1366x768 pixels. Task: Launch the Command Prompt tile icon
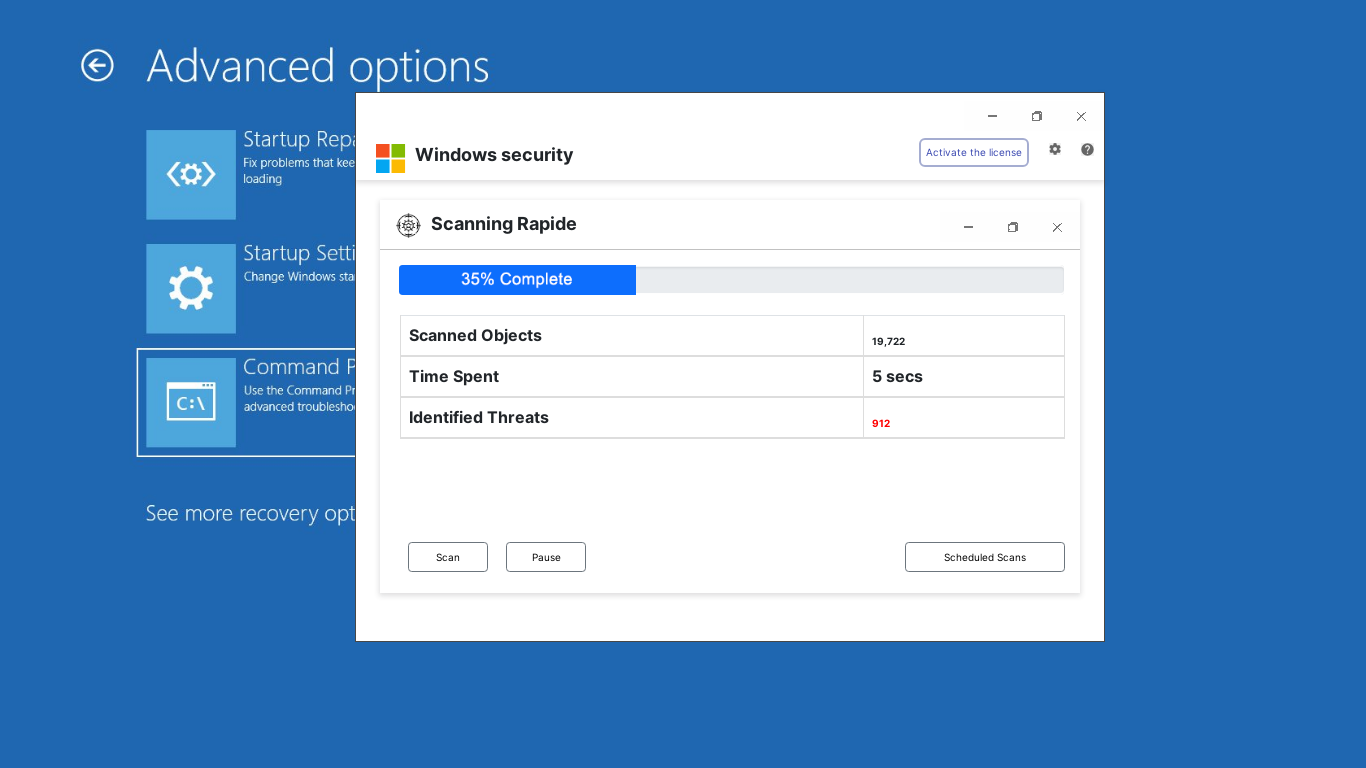[191, 403]
